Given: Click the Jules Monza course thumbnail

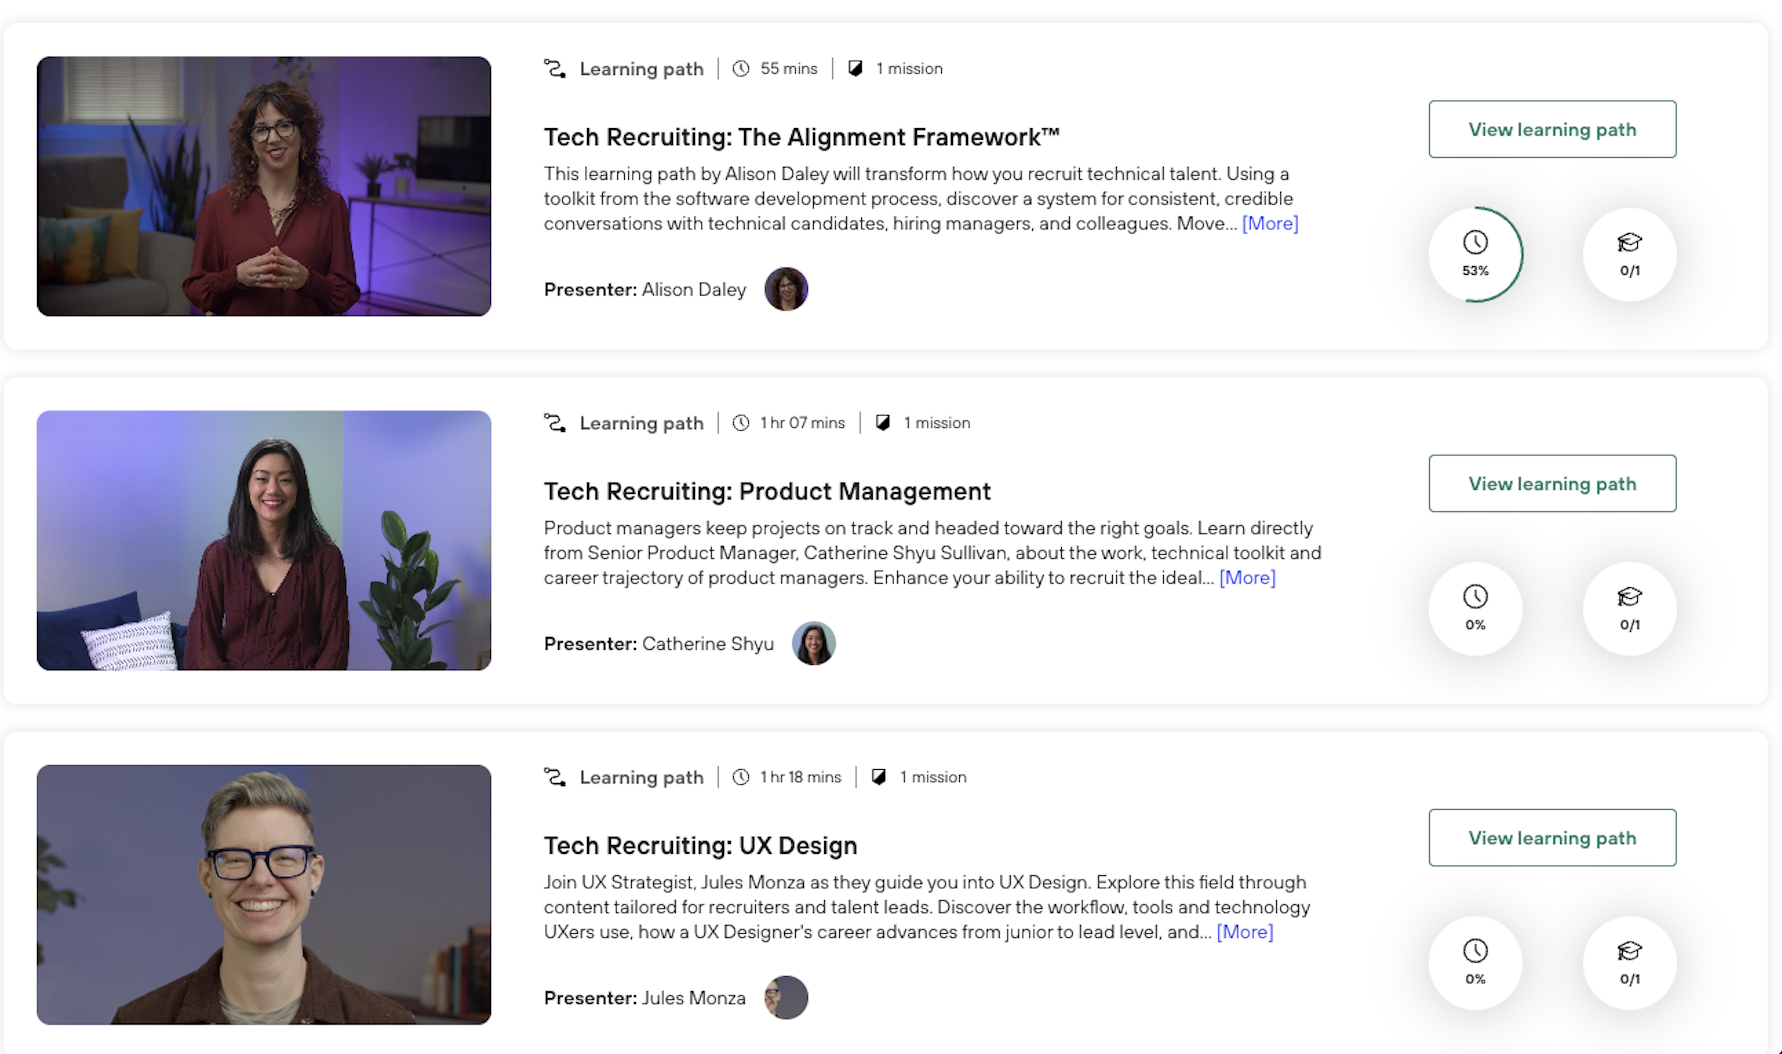Looking at the screenshot, I should coord(264,894).
